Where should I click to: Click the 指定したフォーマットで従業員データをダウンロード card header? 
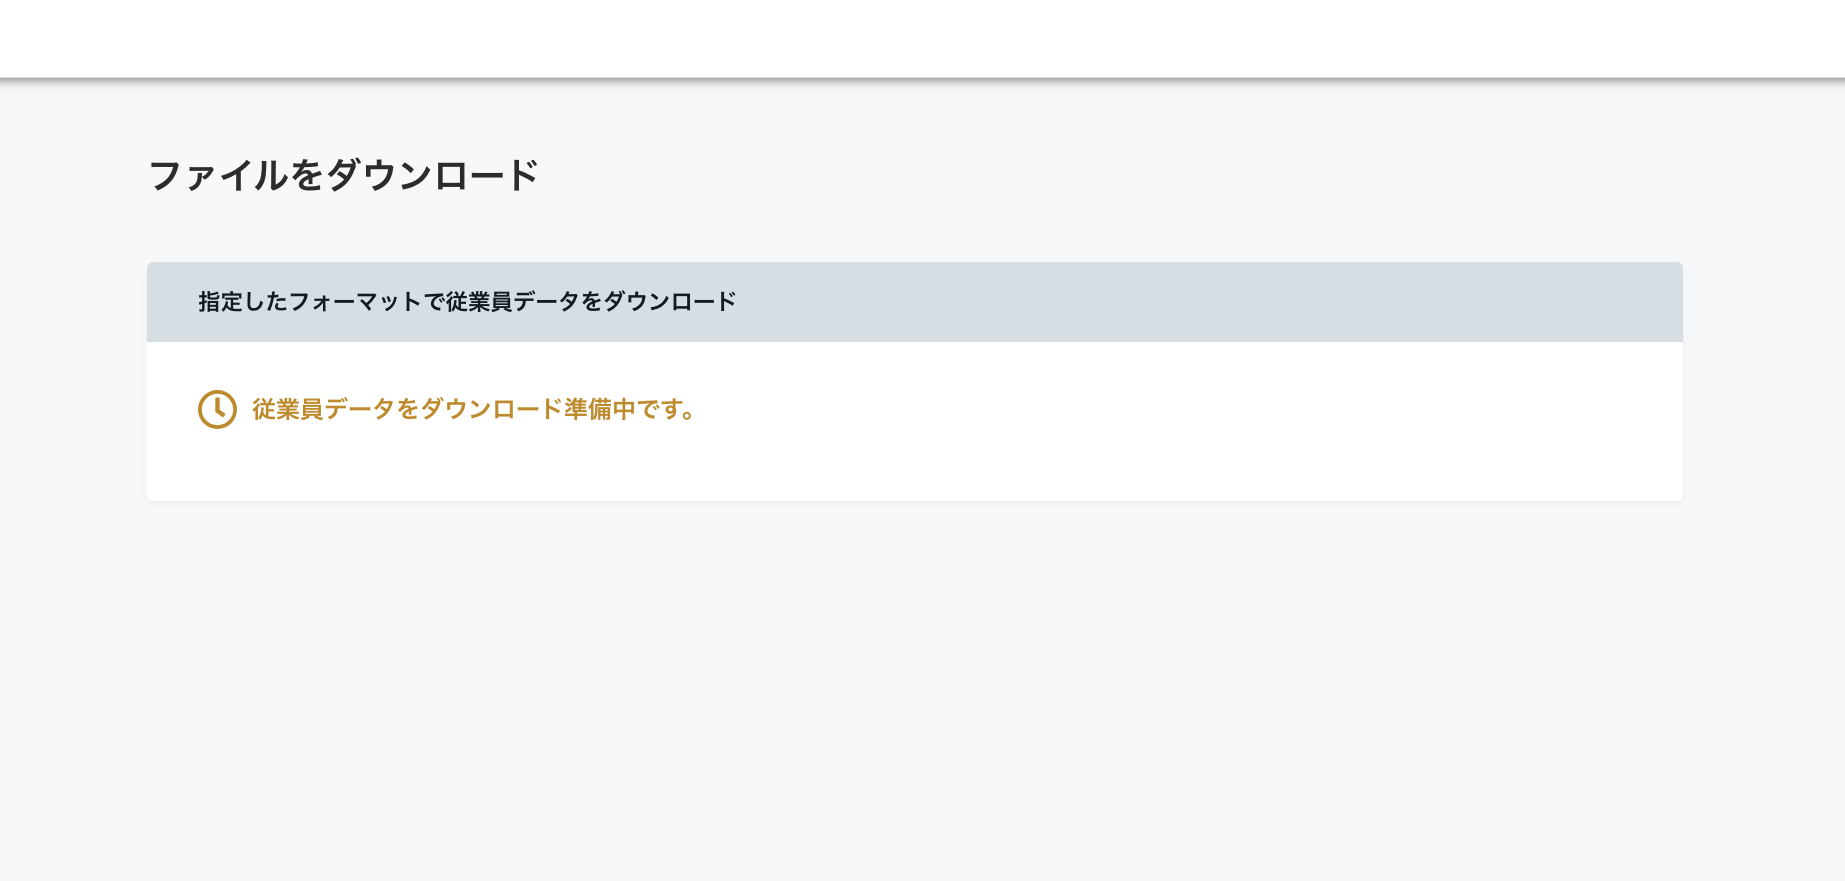(914, 302)
